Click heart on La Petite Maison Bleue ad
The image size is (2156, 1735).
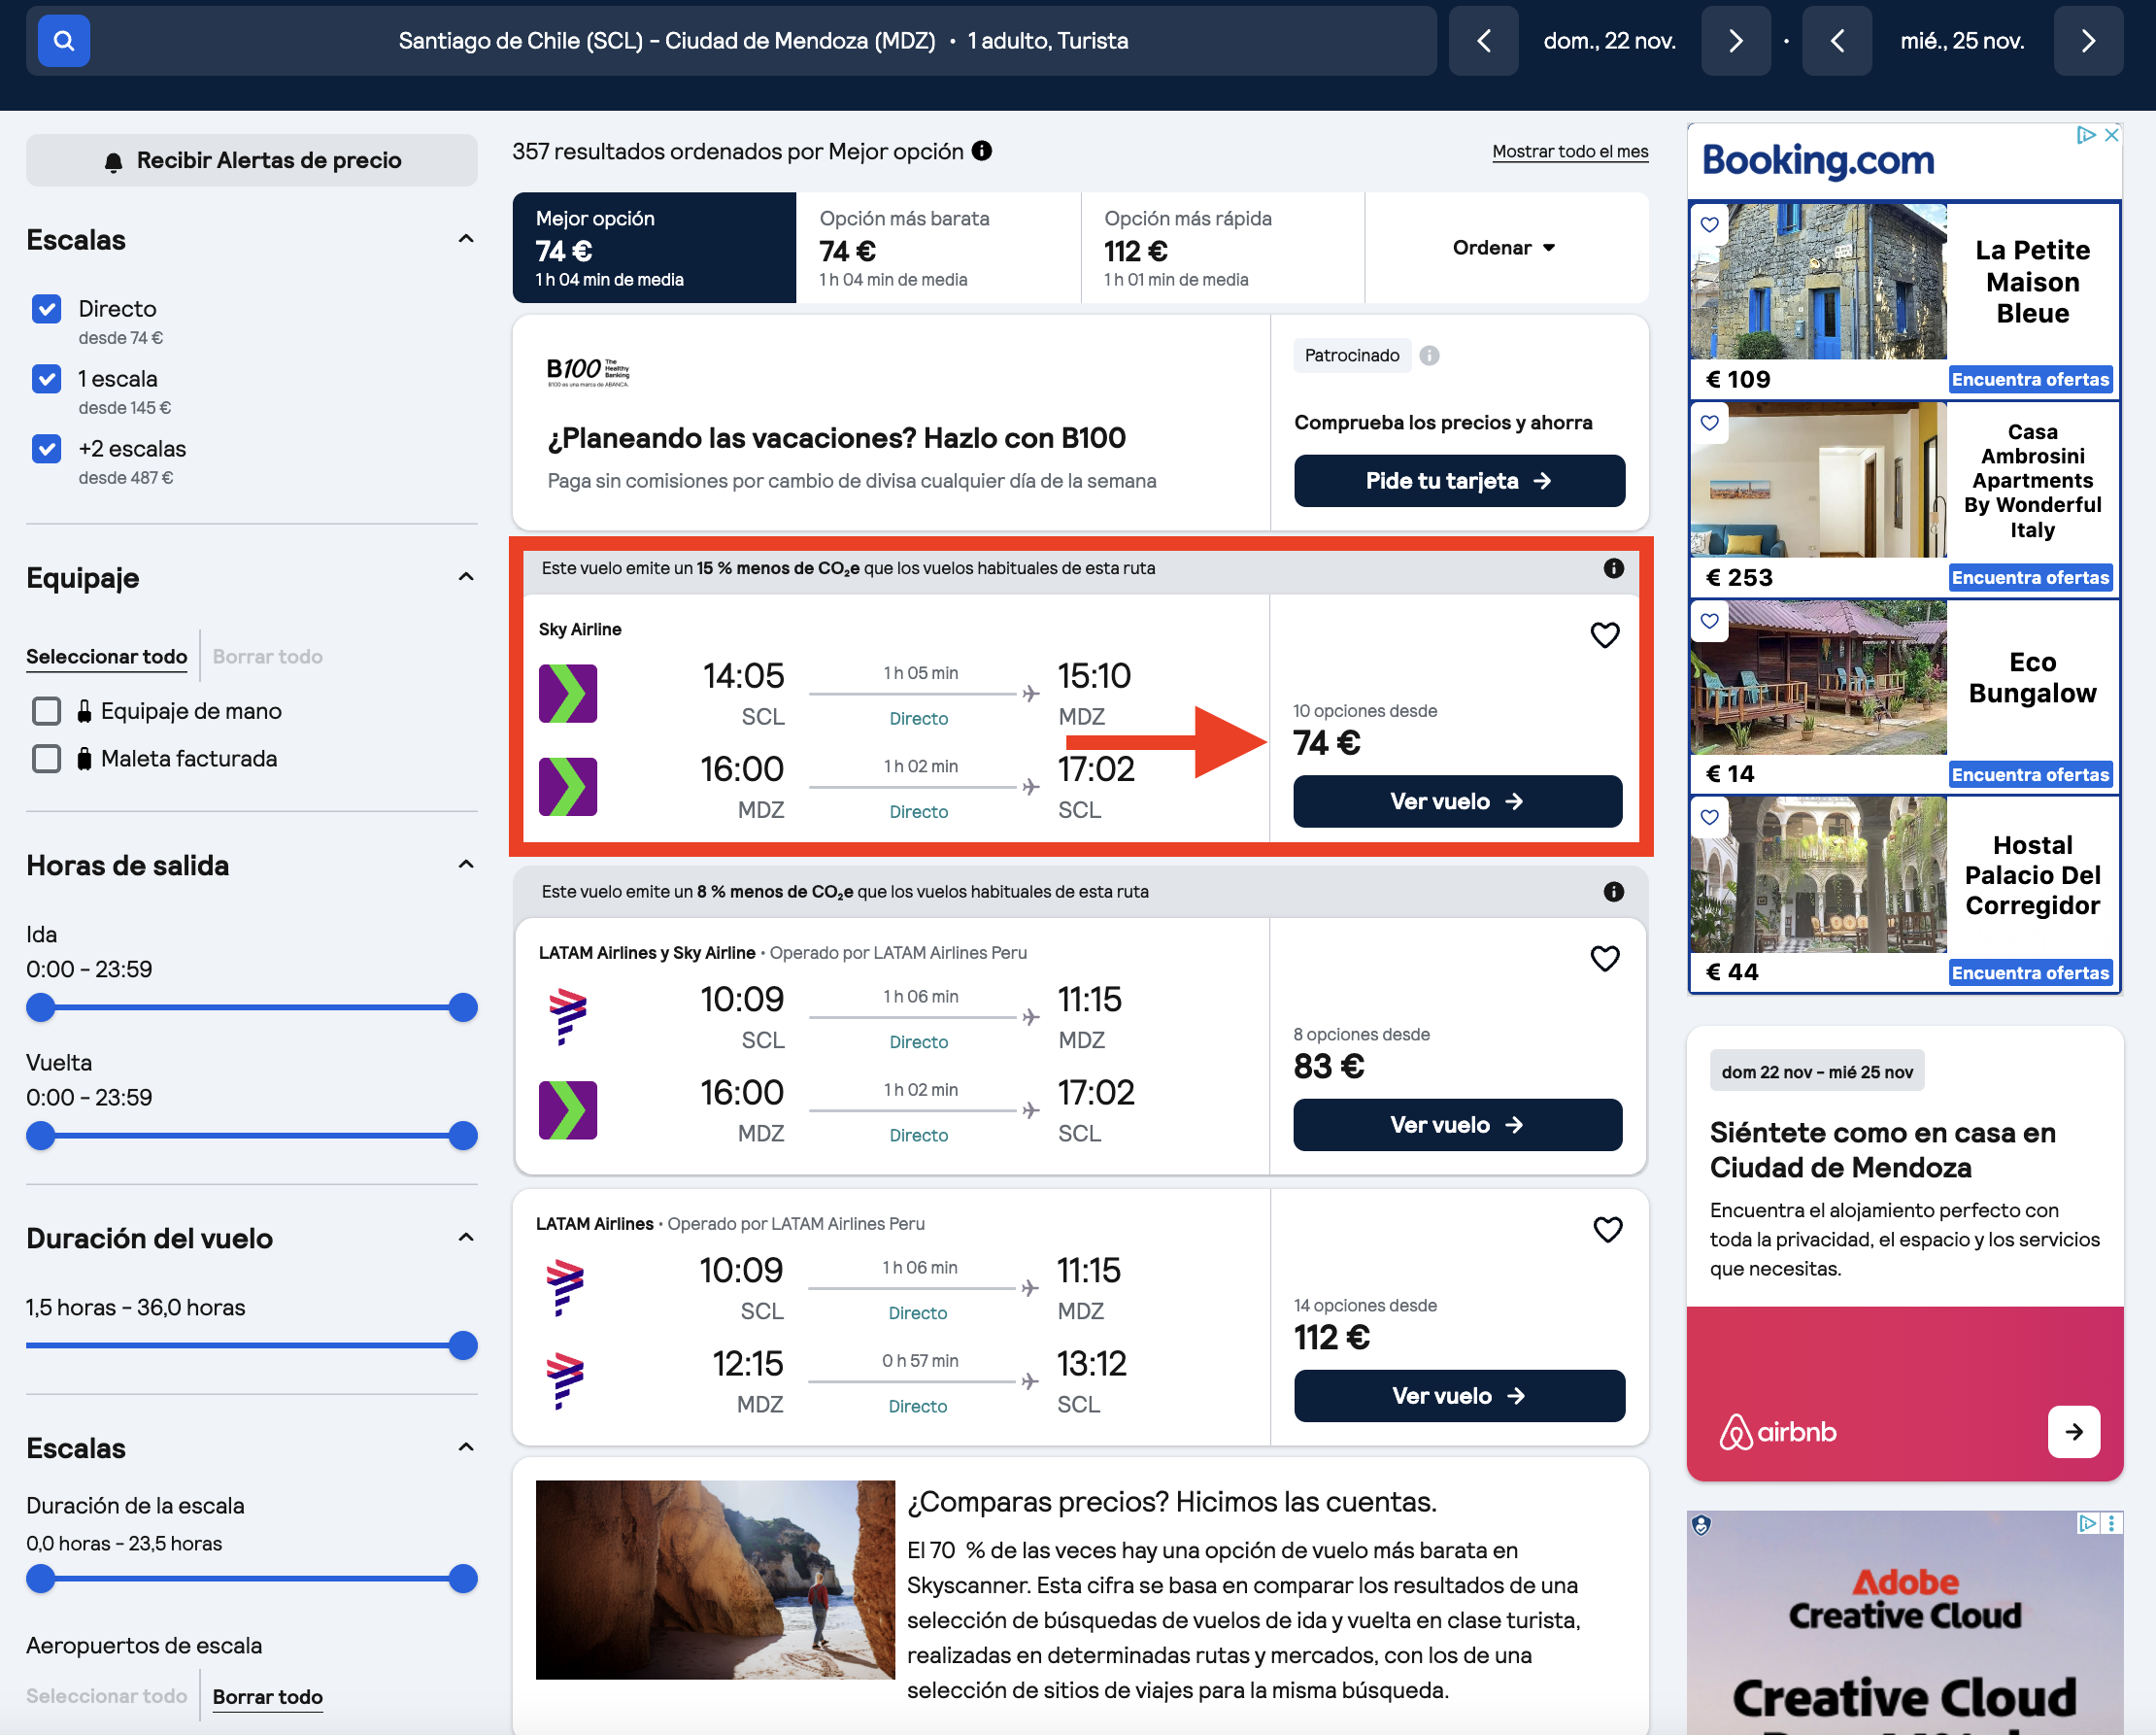1709,224
